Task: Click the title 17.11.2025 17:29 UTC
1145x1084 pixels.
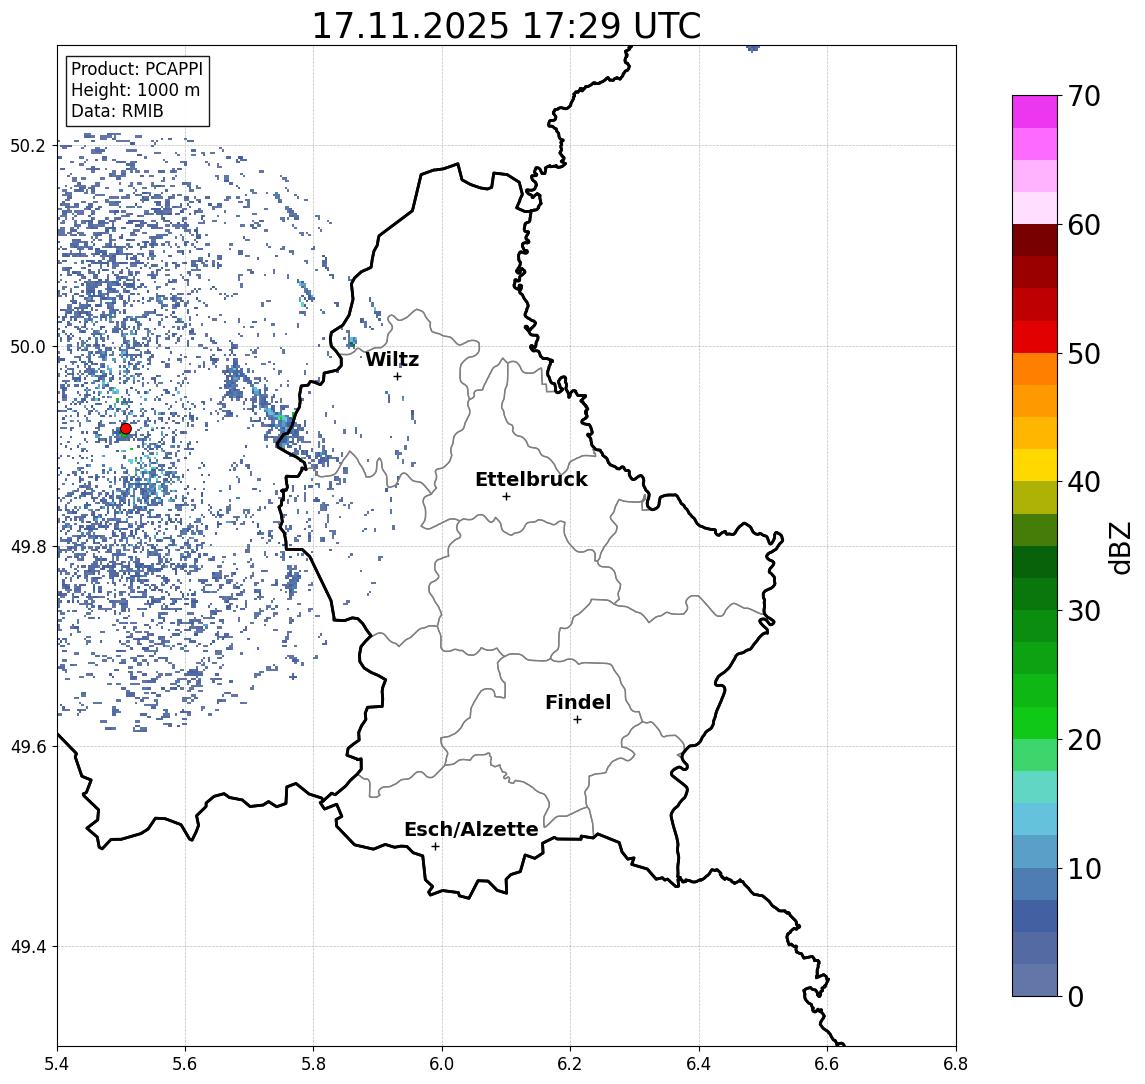Action: (x=506, y=26)
